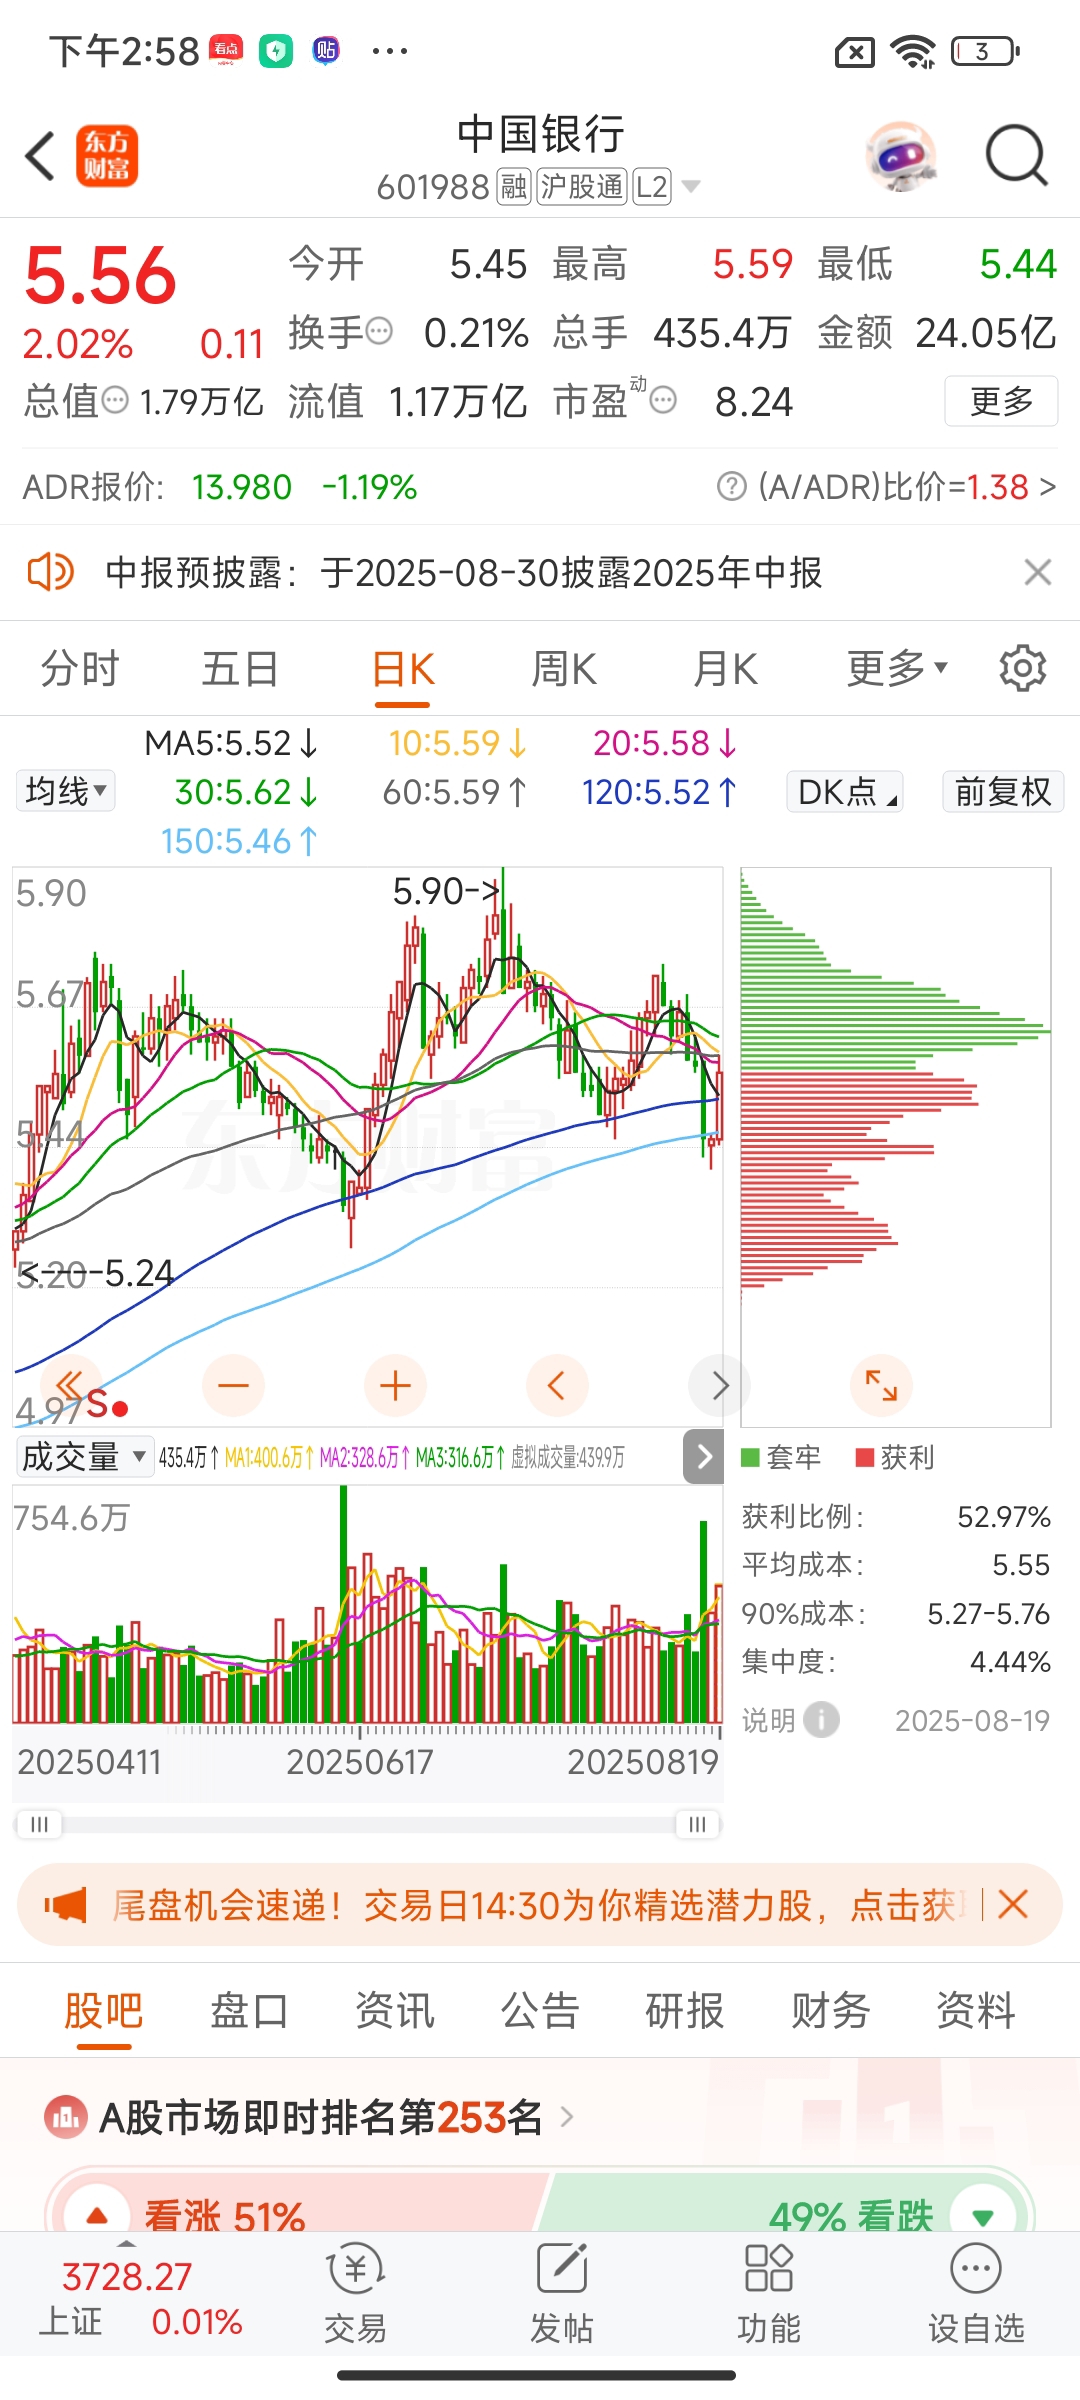This screenshot has width=1080, height=2400.
Task: Toggle the DK点 indicator
Action: tap(845, 792)
